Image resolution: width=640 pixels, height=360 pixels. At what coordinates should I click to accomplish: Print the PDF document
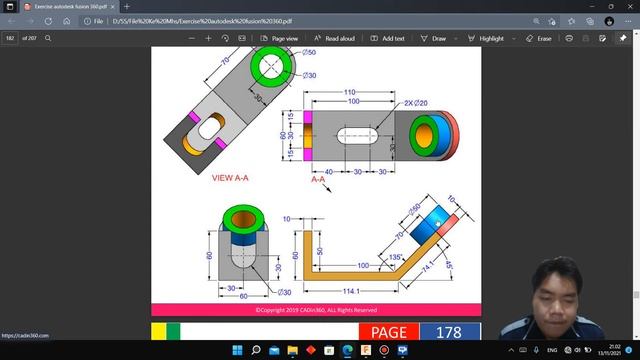pos(569,38)
